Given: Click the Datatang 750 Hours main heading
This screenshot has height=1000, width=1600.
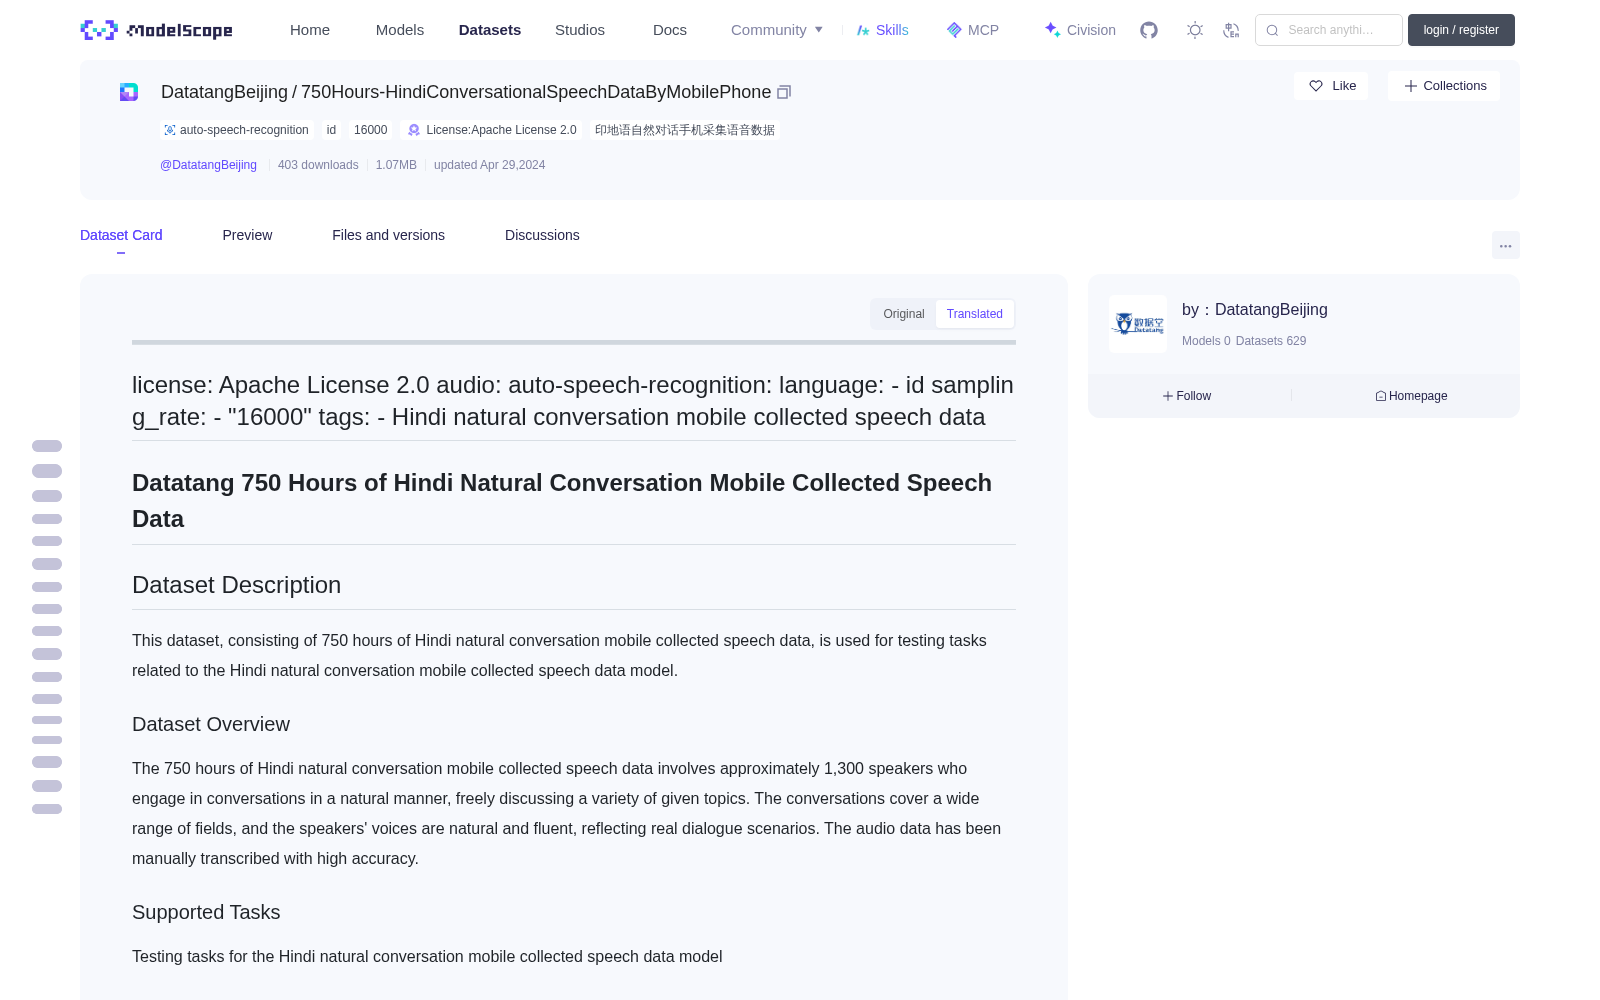Looking at the screenshot, I should [562, 501].
